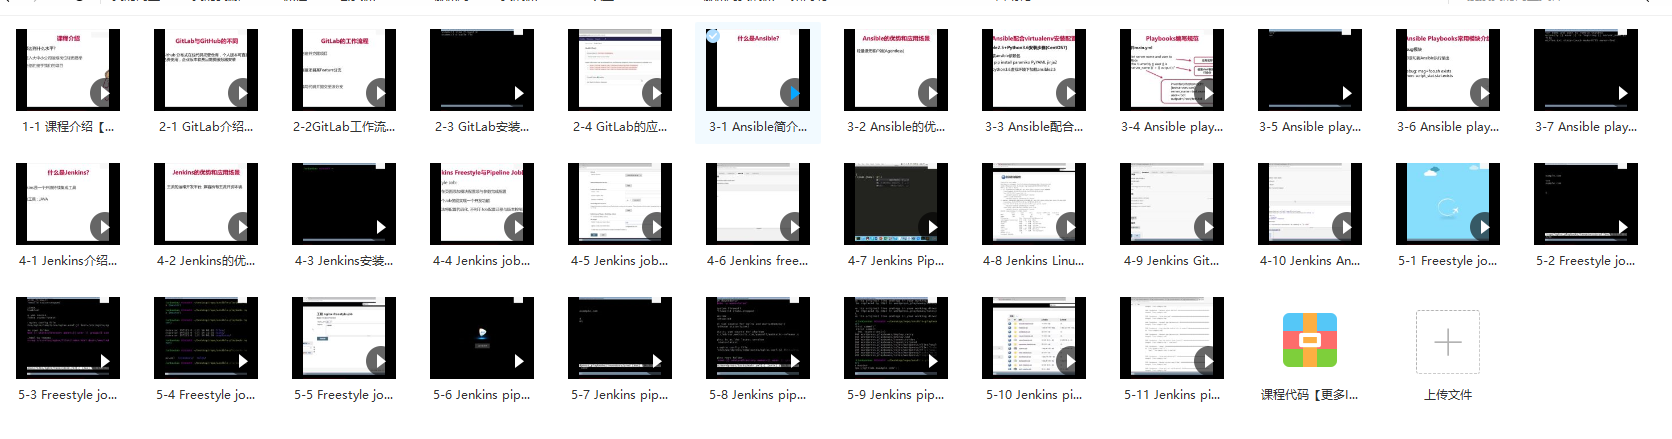The image size is (1672, 439).
Task: Open the 4-1 Jenkins介绍 video thumbnail
Action: point(68,203)
